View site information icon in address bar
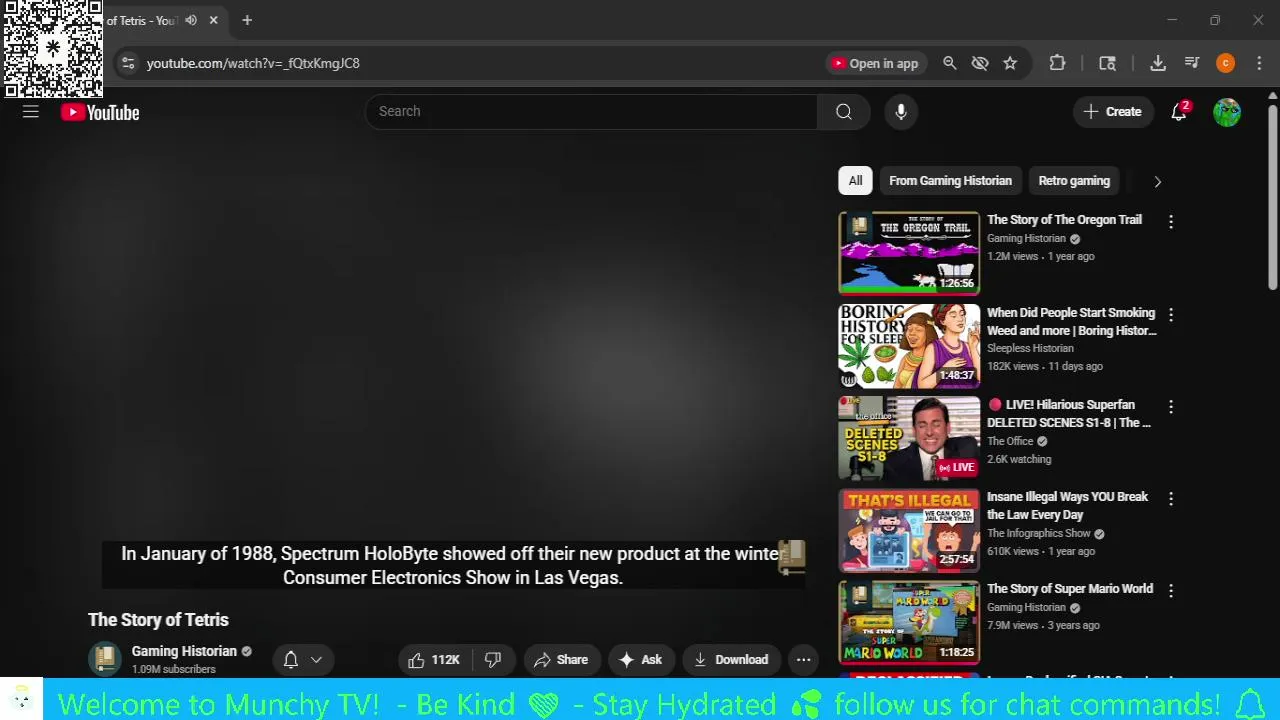The image size is (1280, 720). [128, 63]
